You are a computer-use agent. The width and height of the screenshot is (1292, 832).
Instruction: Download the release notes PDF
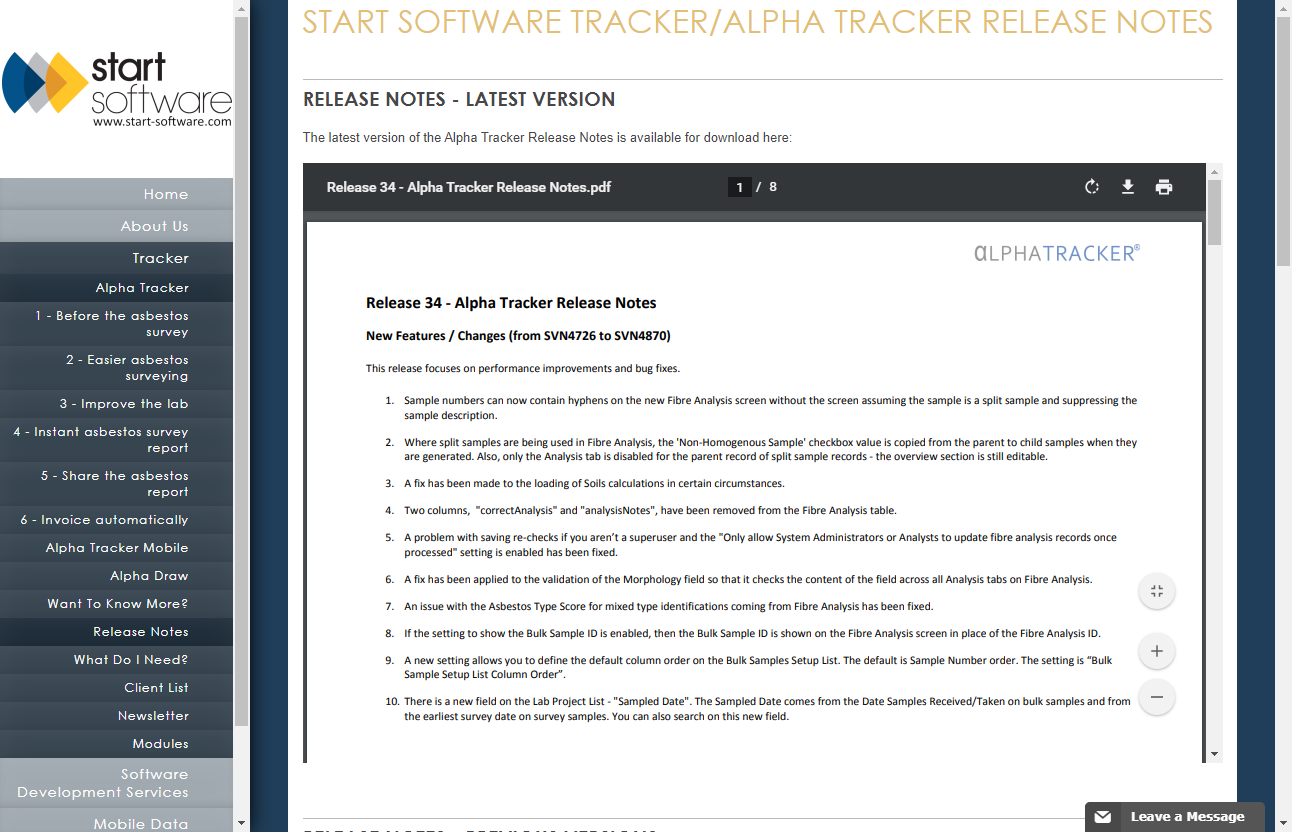tap(1128, 187)
